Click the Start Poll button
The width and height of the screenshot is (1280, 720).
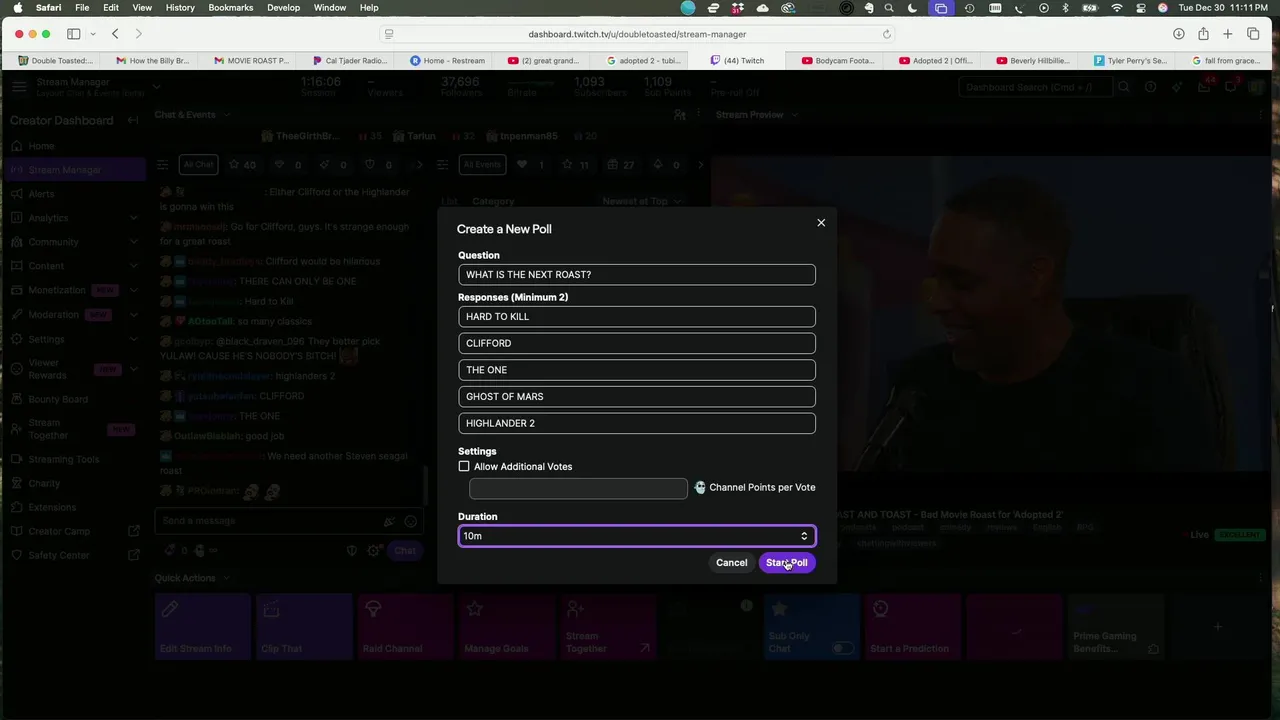point(786,563)
